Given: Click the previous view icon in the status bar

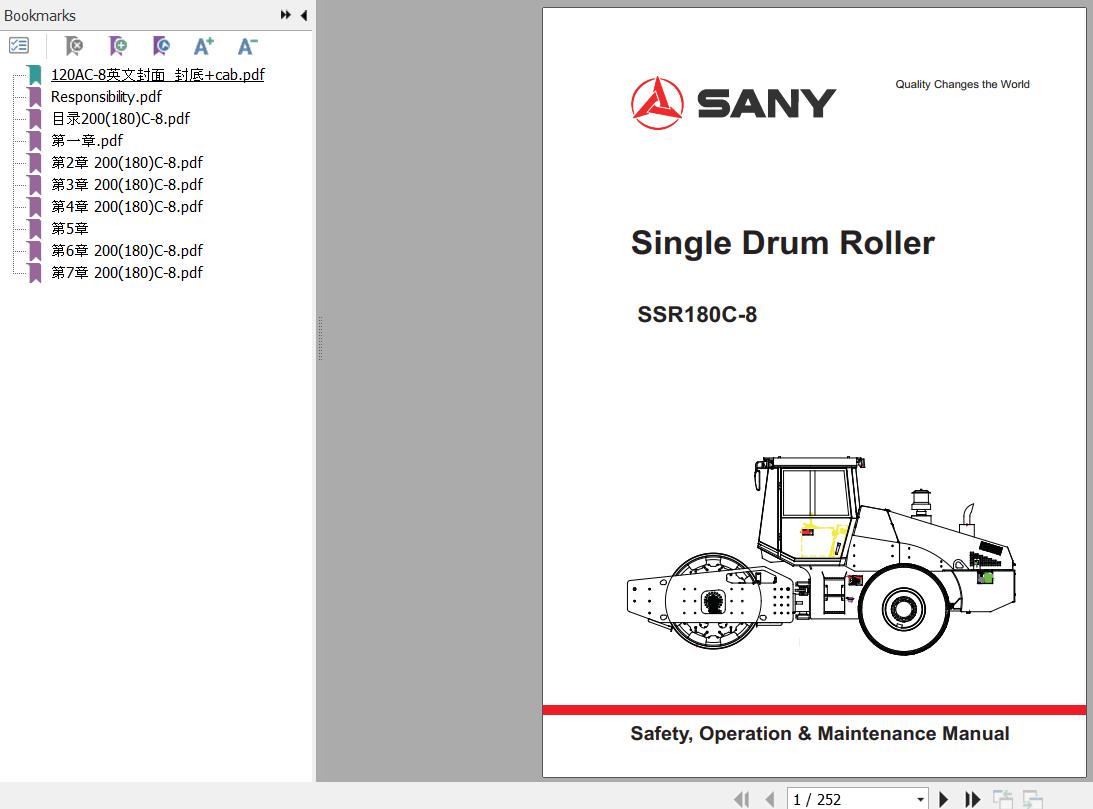Looking at the screenshot, I should [1002, 799].
